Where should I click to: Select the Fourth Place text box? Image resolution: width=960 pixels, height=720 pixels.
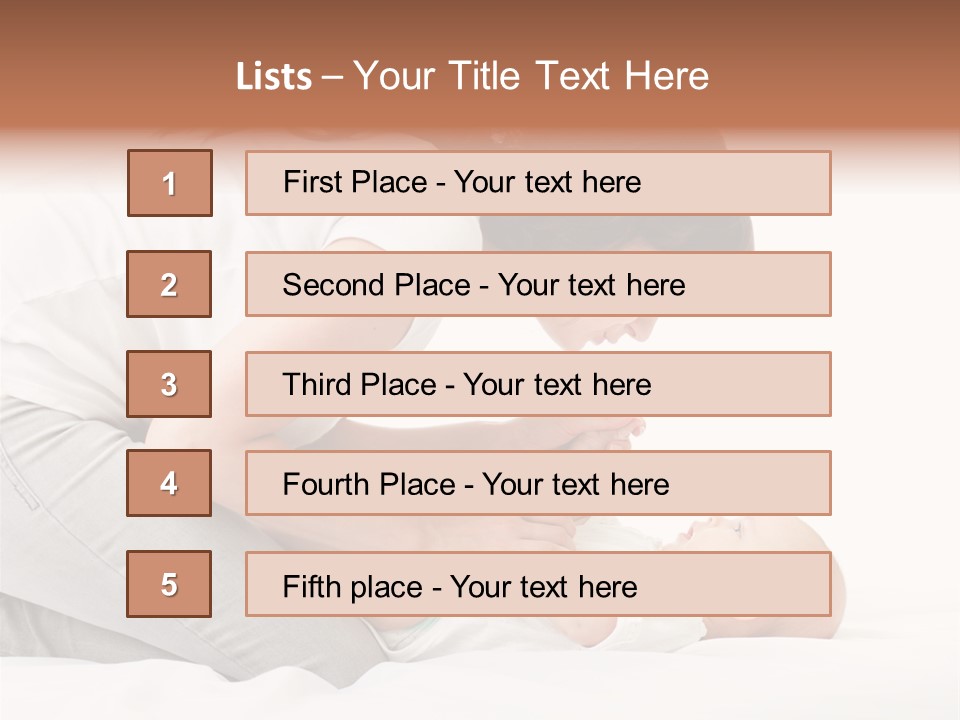(538, 484)
